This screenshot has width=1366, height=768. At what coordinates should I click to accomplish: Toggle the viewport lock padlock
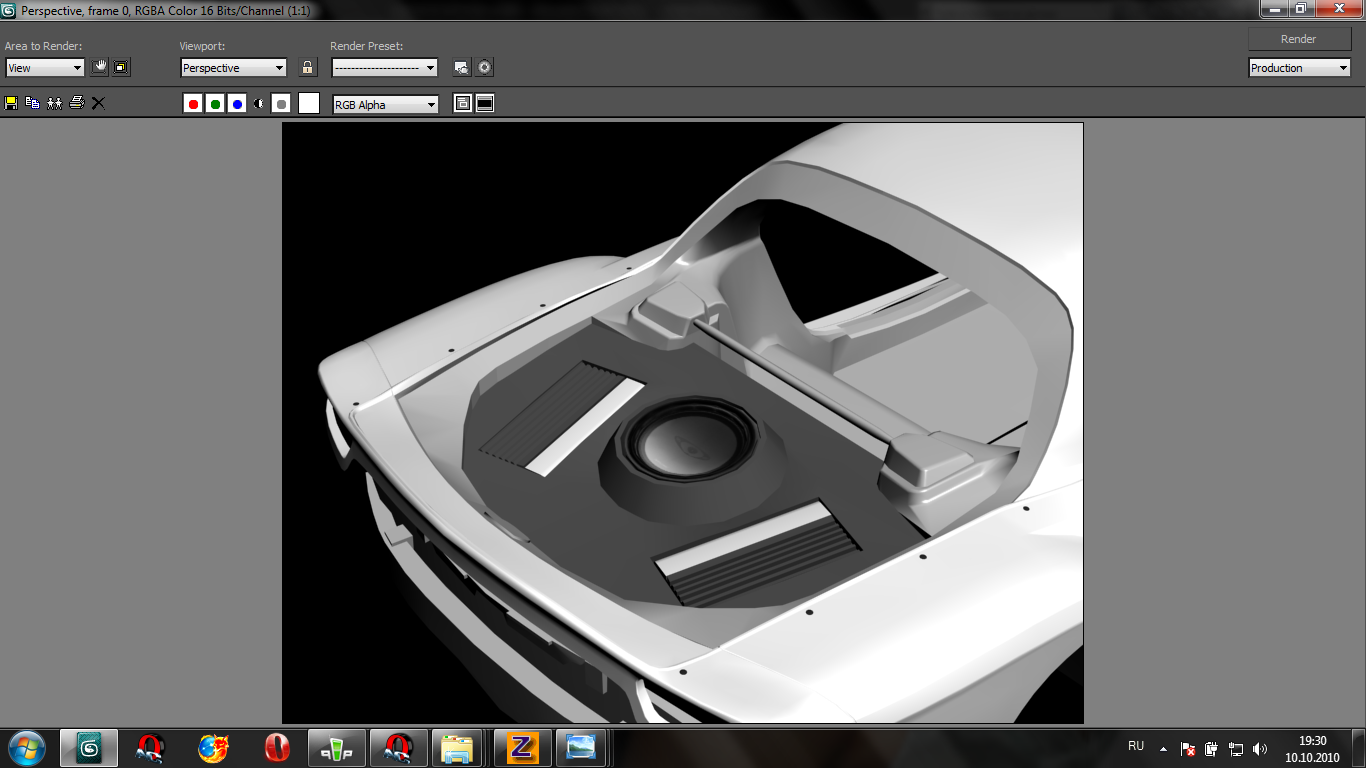click(x=308, y=68)
